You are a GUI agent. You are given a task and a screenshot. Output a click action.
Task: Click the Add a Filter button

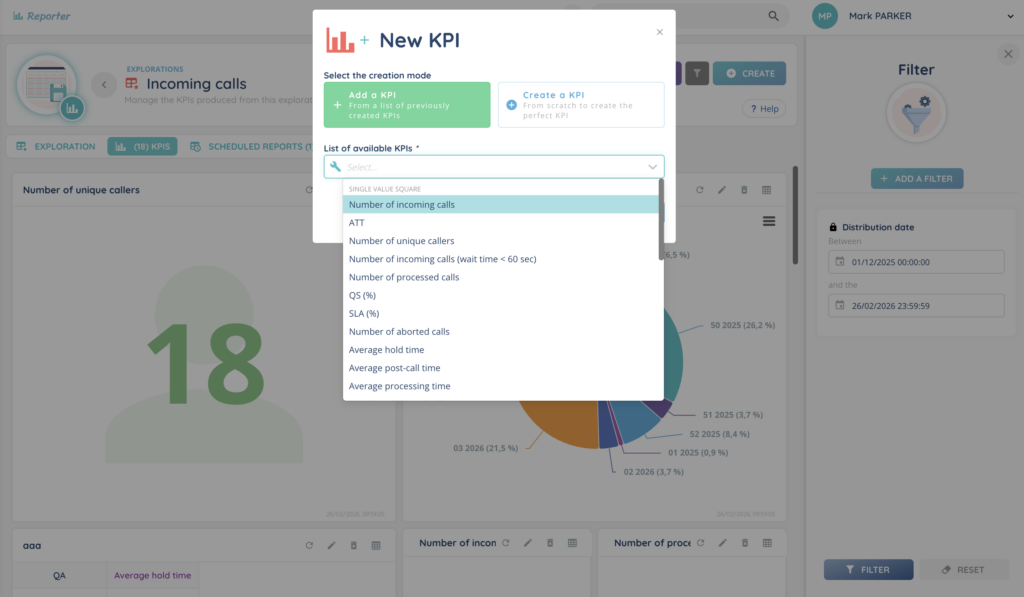[x=916, y=179]
